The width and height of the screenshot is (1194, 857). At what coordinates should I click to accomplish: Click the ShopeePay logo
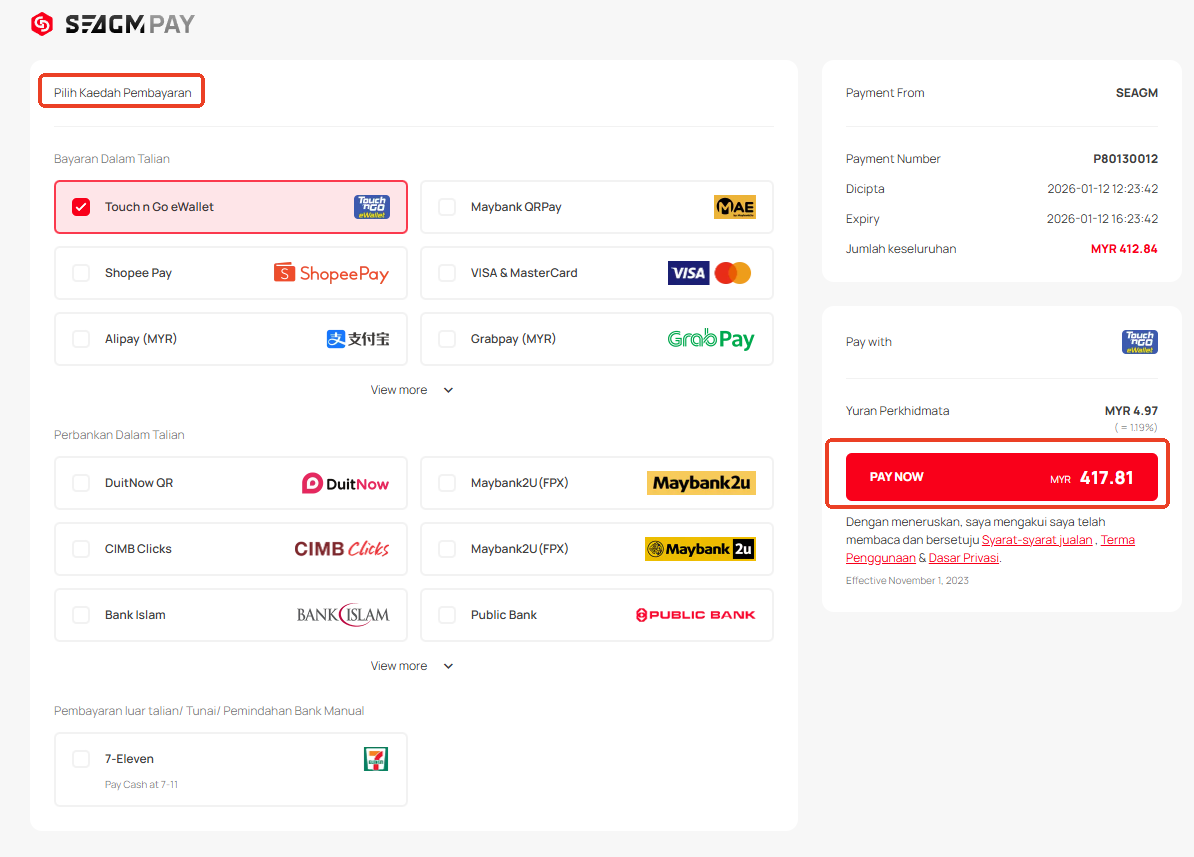331,273
